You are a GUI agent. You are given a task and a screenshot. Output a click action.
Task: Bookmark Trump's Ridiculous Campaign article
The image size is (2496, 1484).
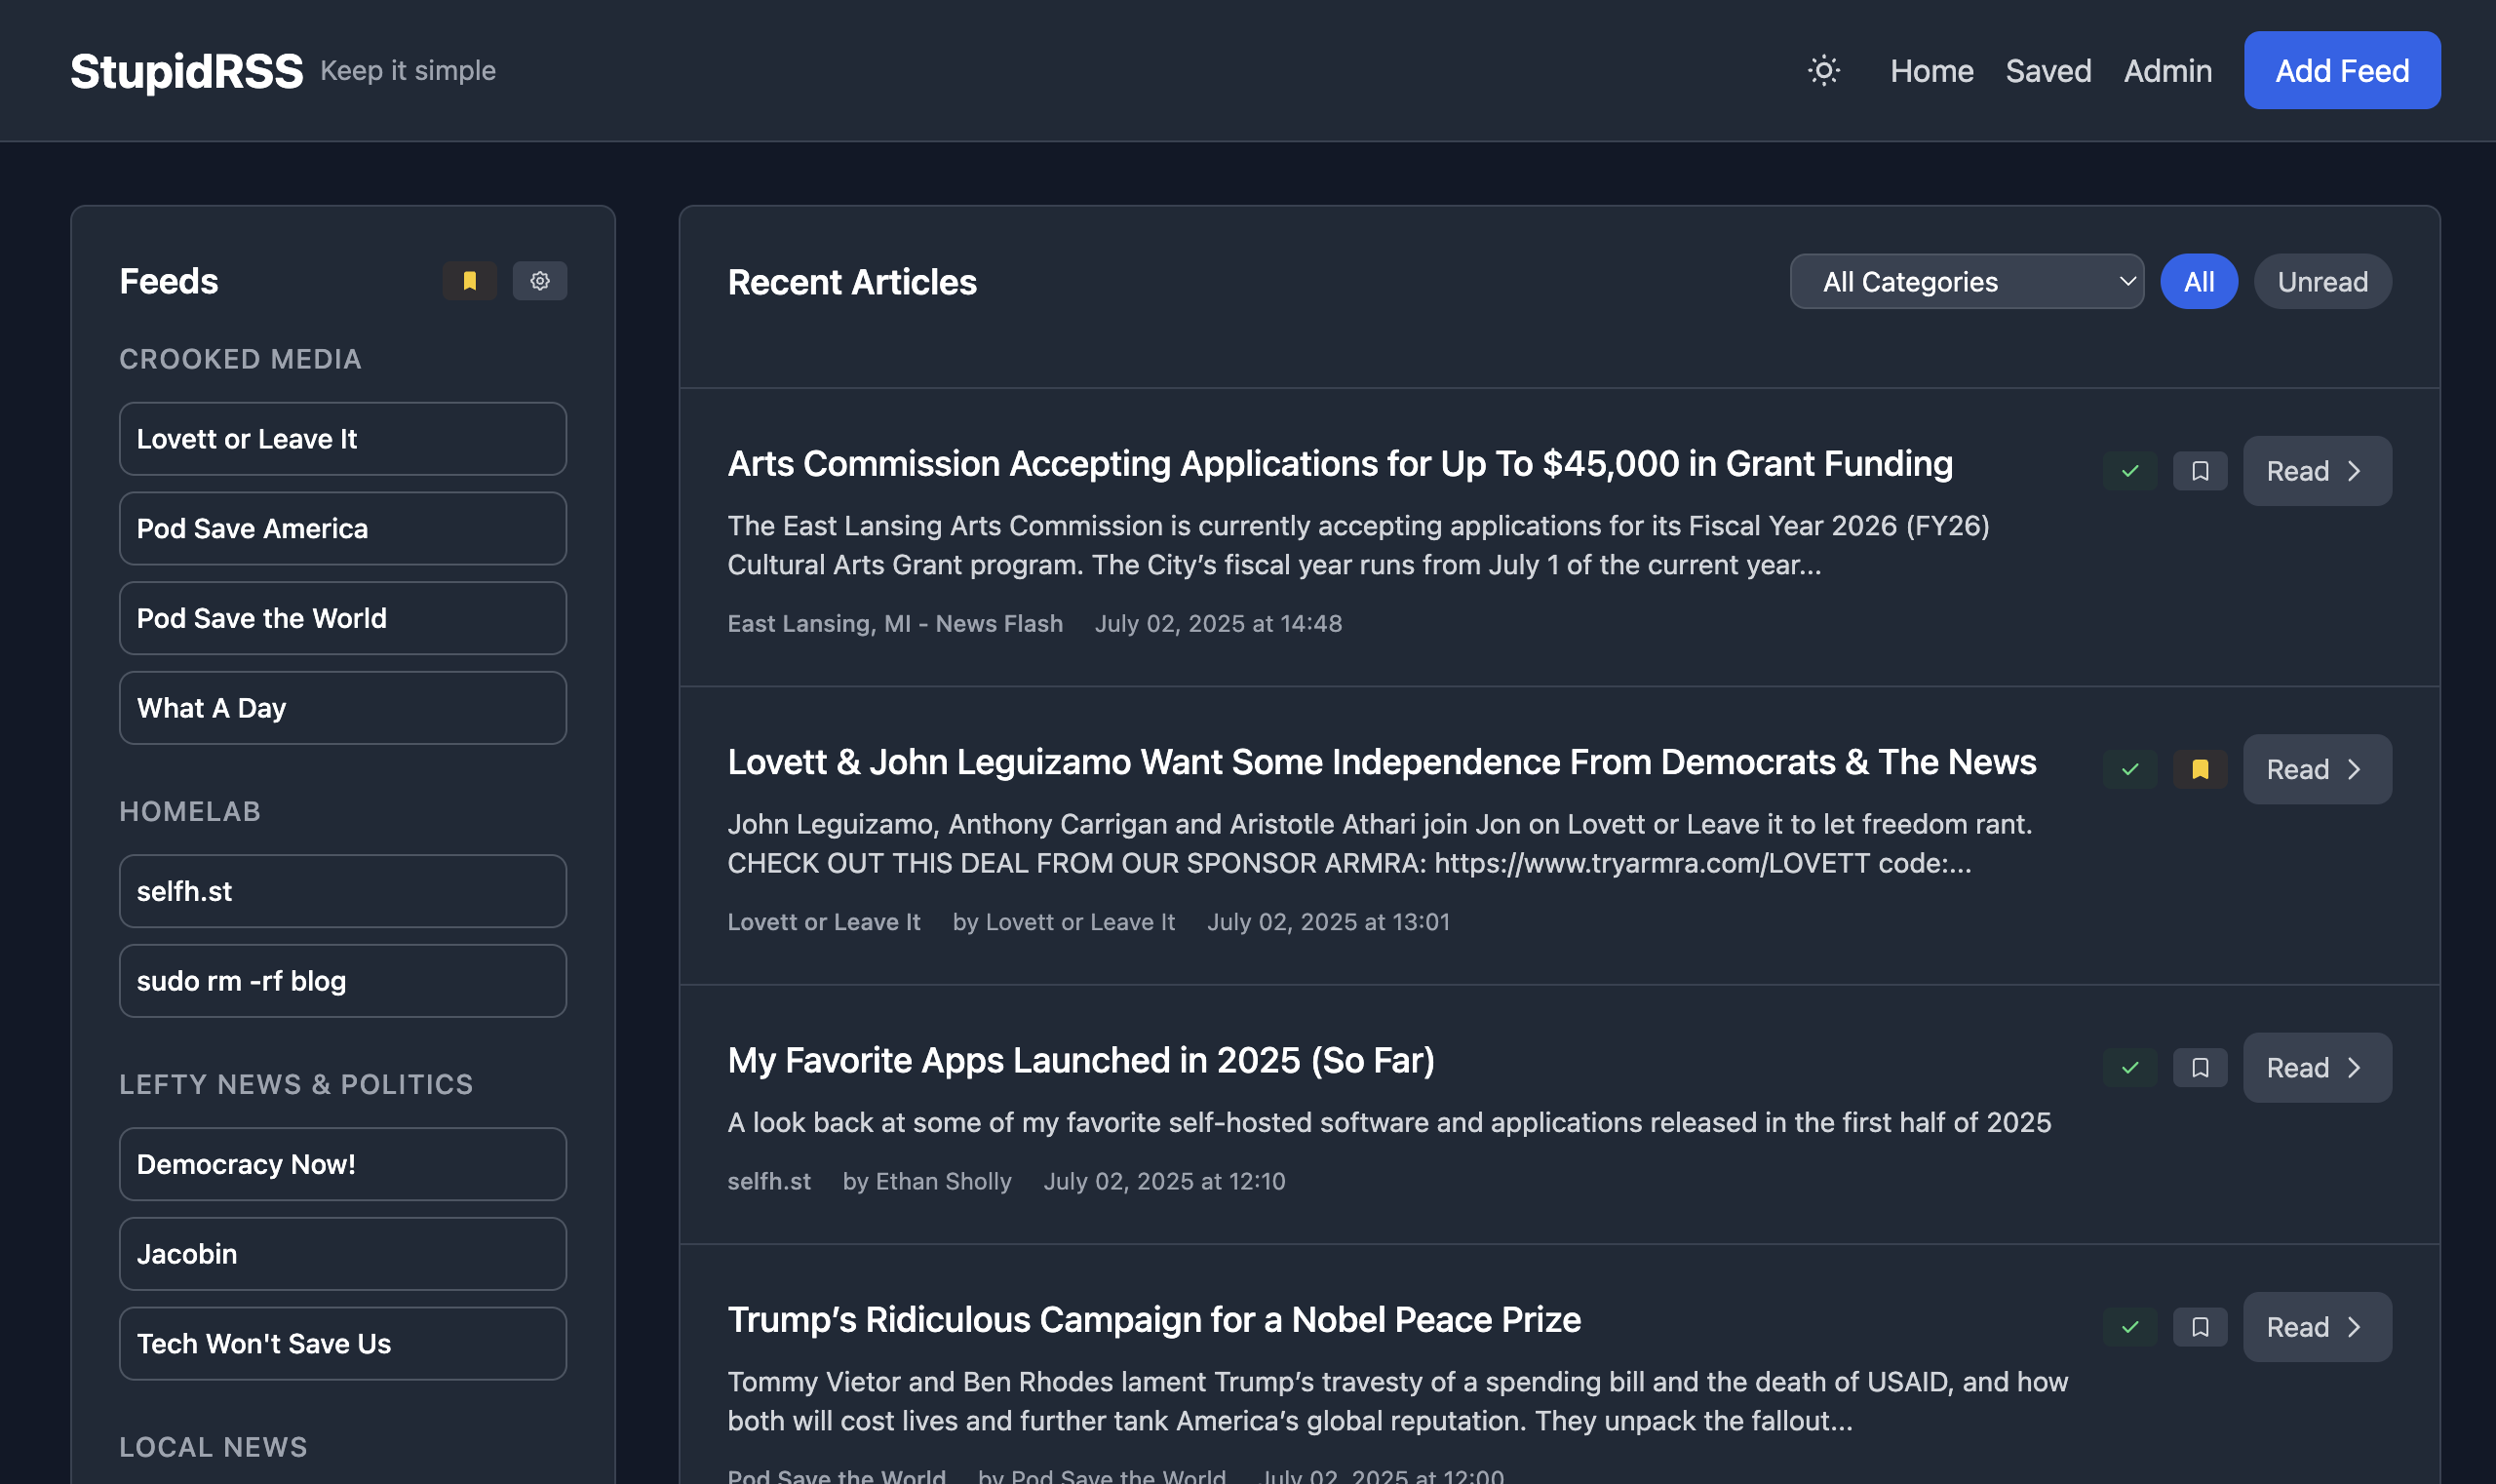(x=2200, y=1327)
